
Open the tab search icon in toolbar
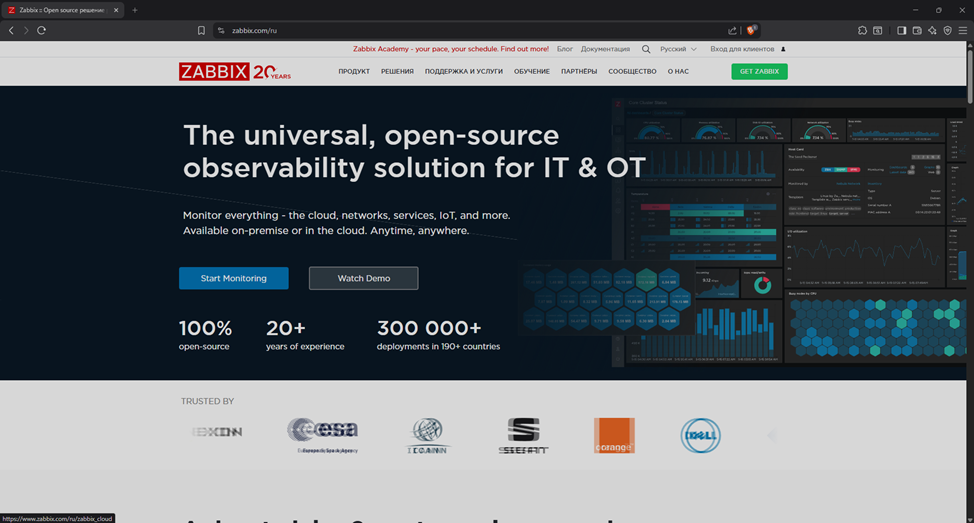click(x=877, y=30)
